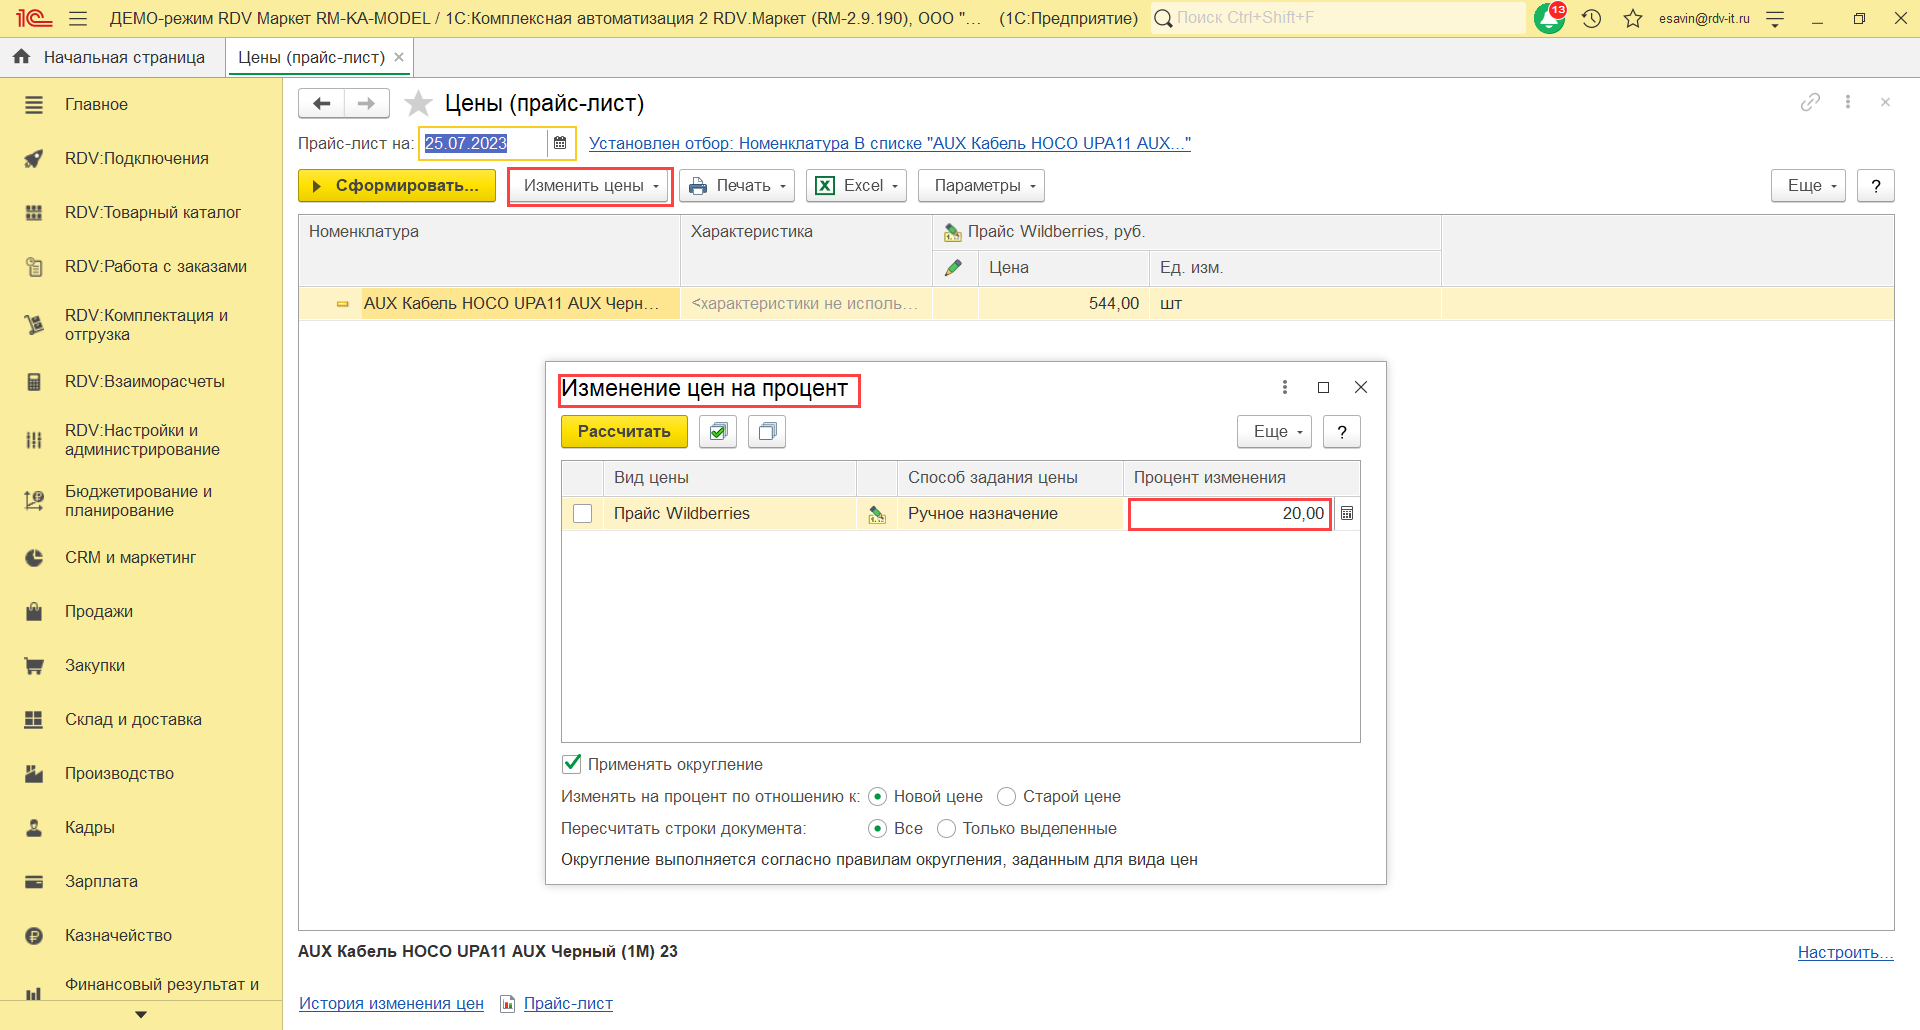Click the check-all rows icon in dialog
This screenshot has height=1030, width=1920.
tap(718, 432)
